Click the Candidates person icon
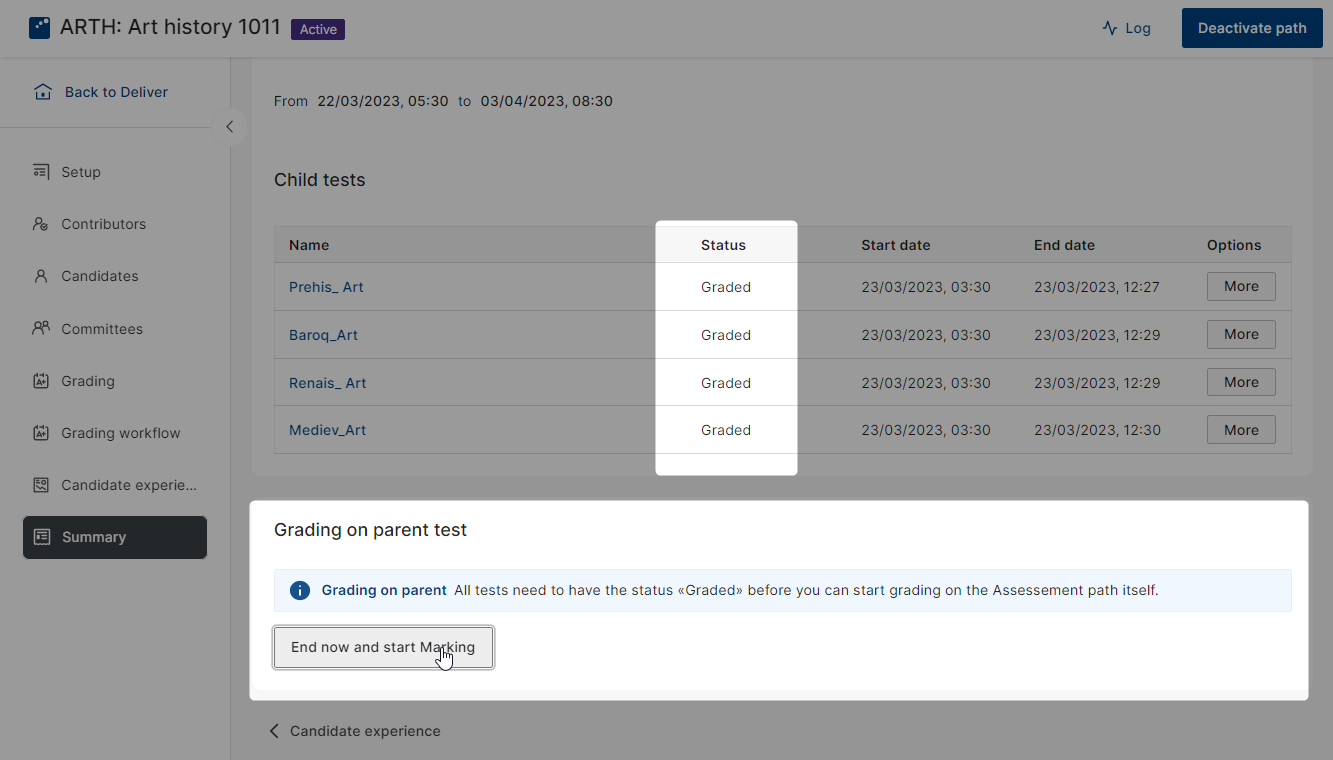This screenshot has height=760, width=1333. point(41,276)
